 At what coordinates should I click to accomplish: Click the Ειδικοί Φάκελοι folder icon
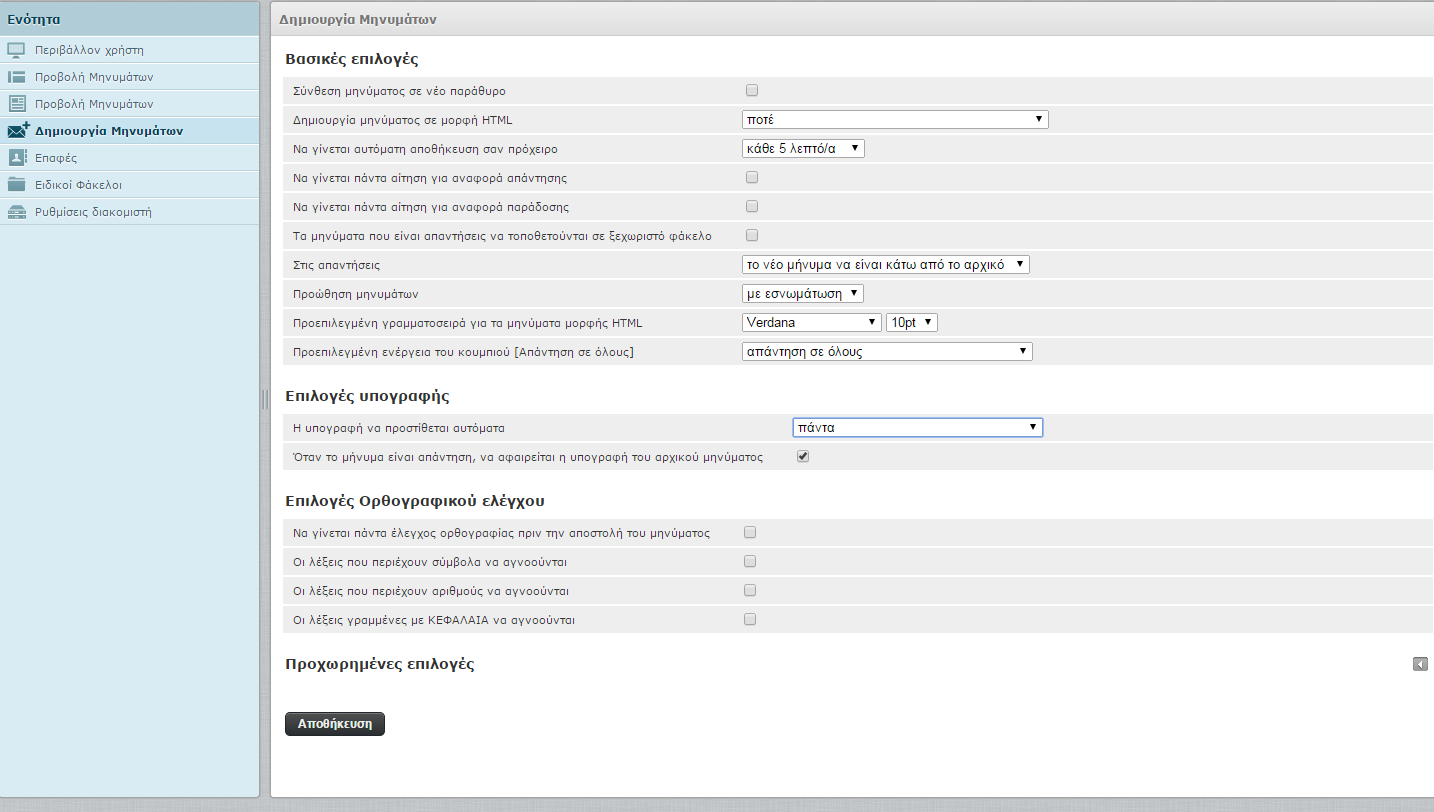pyautogui.click(x=16, y=185)
